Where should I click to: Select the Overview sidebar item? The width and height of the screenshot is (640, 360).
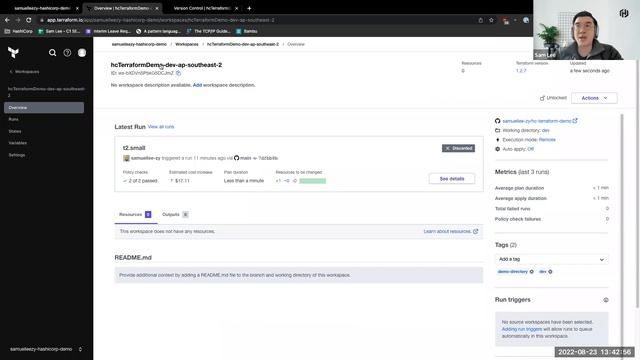point(44,107)
